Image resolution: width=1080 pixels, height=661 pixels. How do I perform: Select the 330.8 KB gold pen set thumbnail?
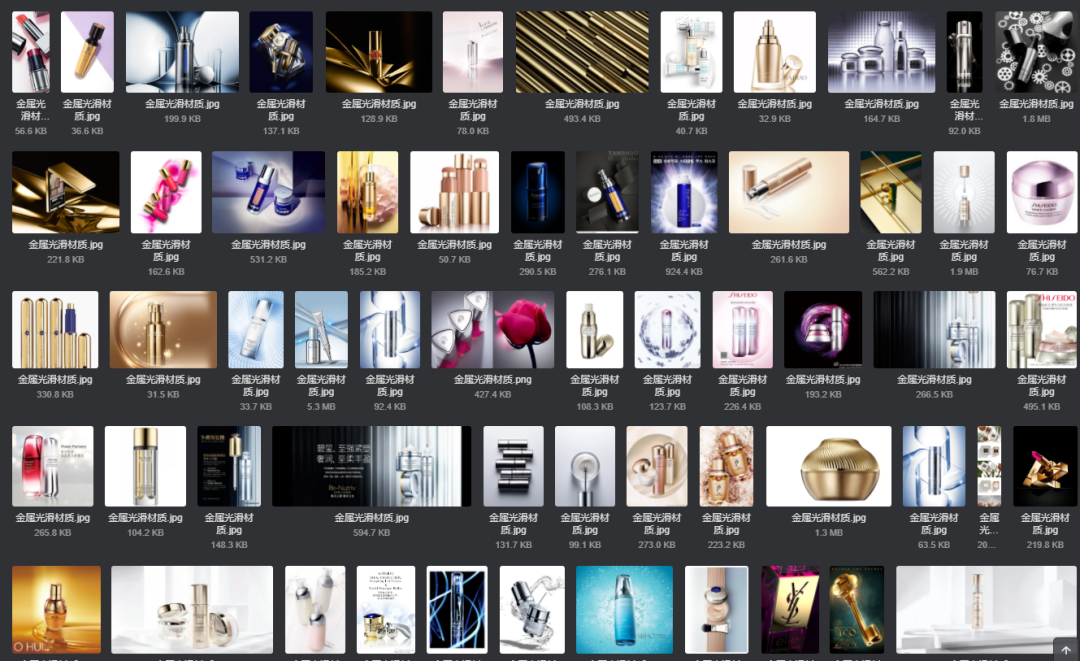point(54,328)
